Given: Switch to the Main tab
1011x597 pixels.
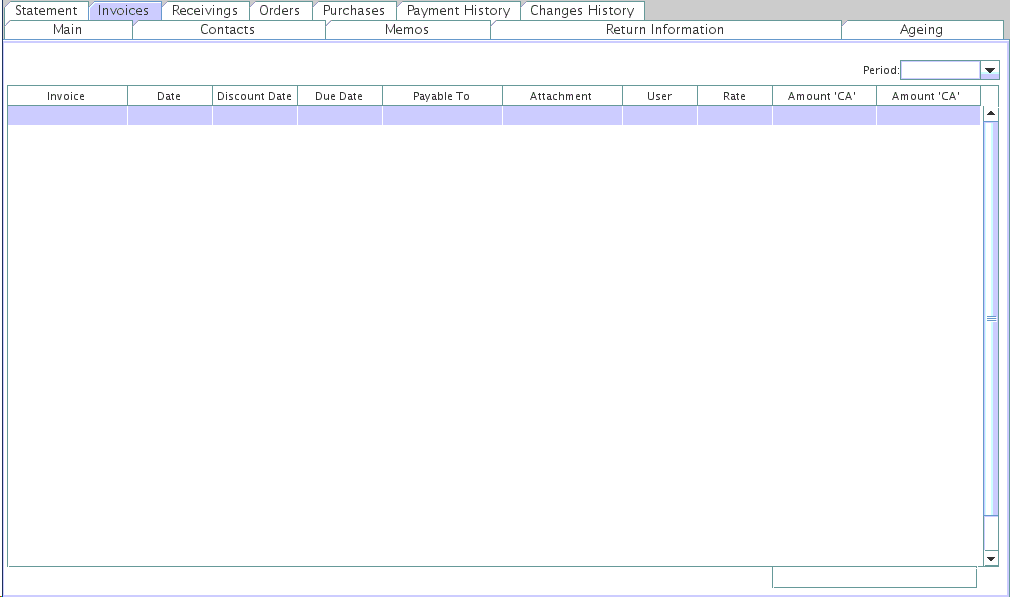Looking at the screenshot, I should [67, 30].
